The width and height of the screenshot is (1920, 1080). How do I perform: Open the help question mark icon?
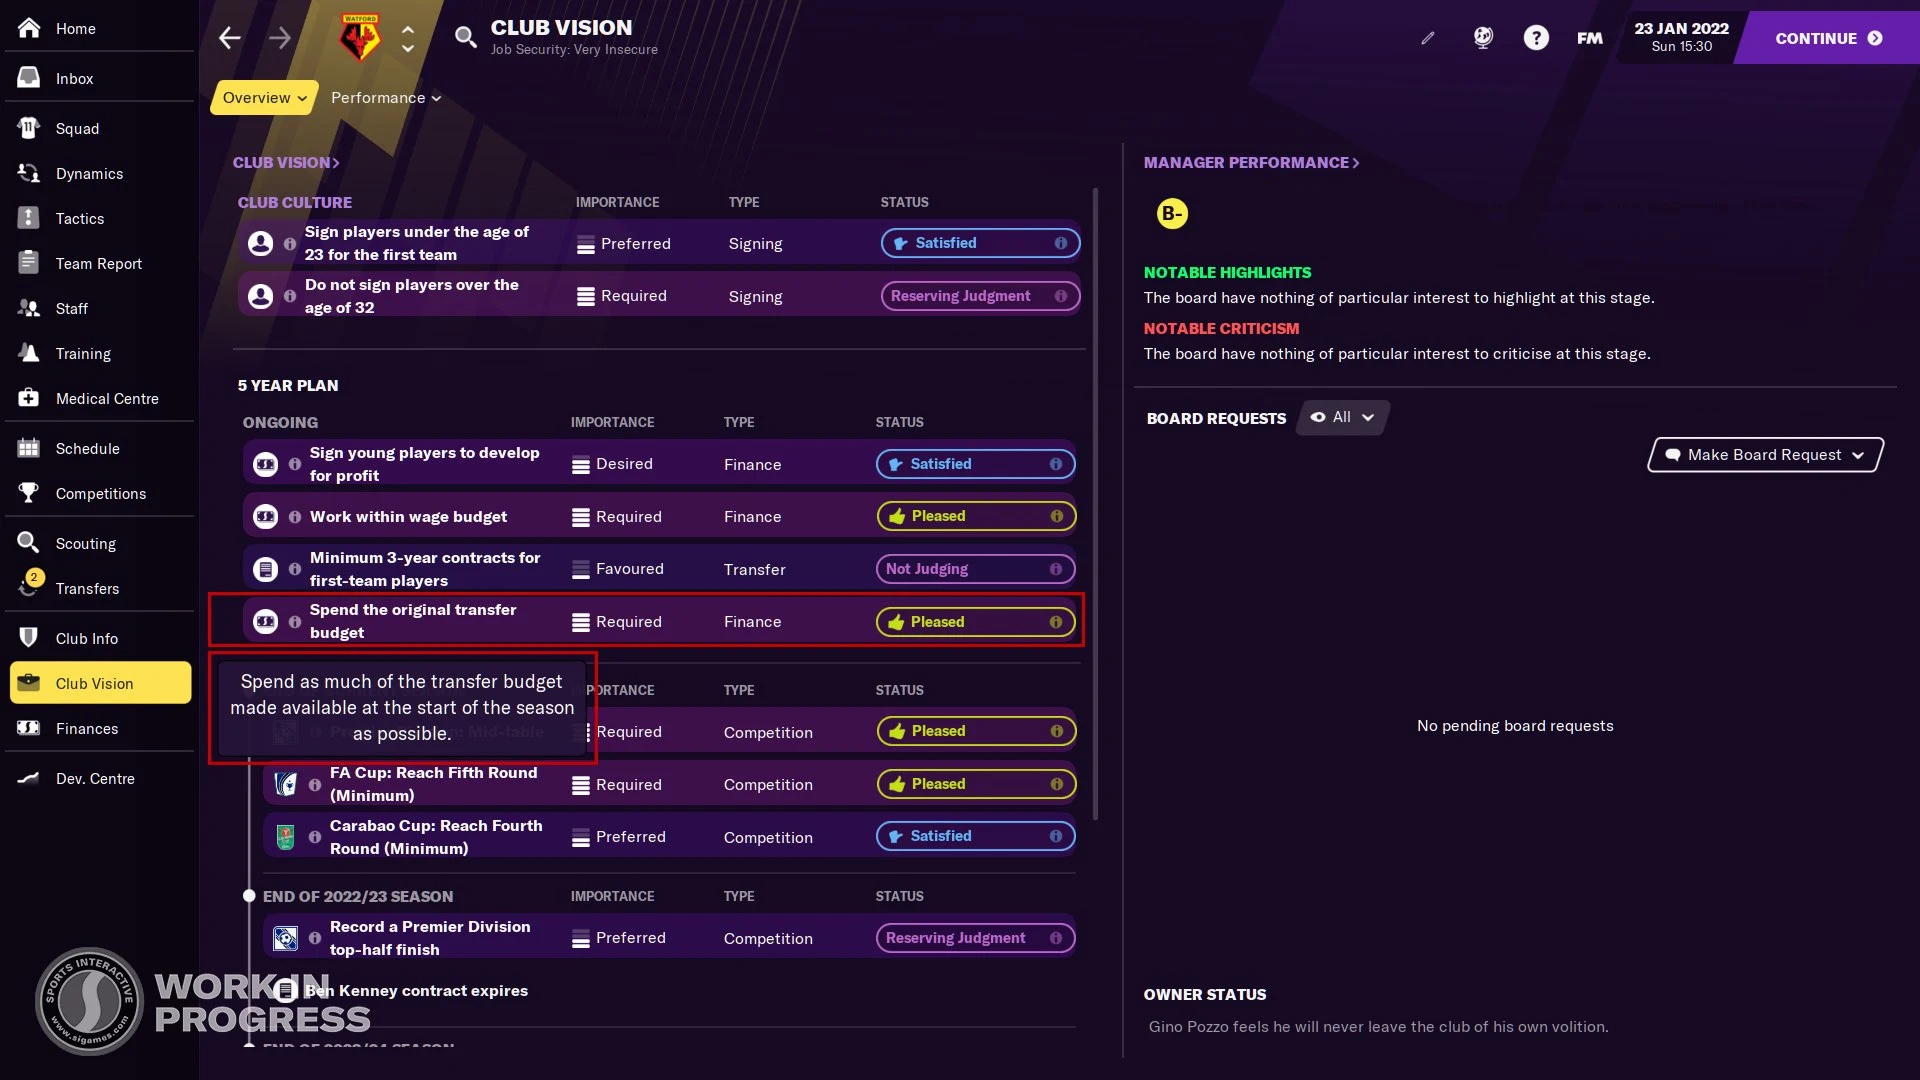click(x=1536, y=37)
